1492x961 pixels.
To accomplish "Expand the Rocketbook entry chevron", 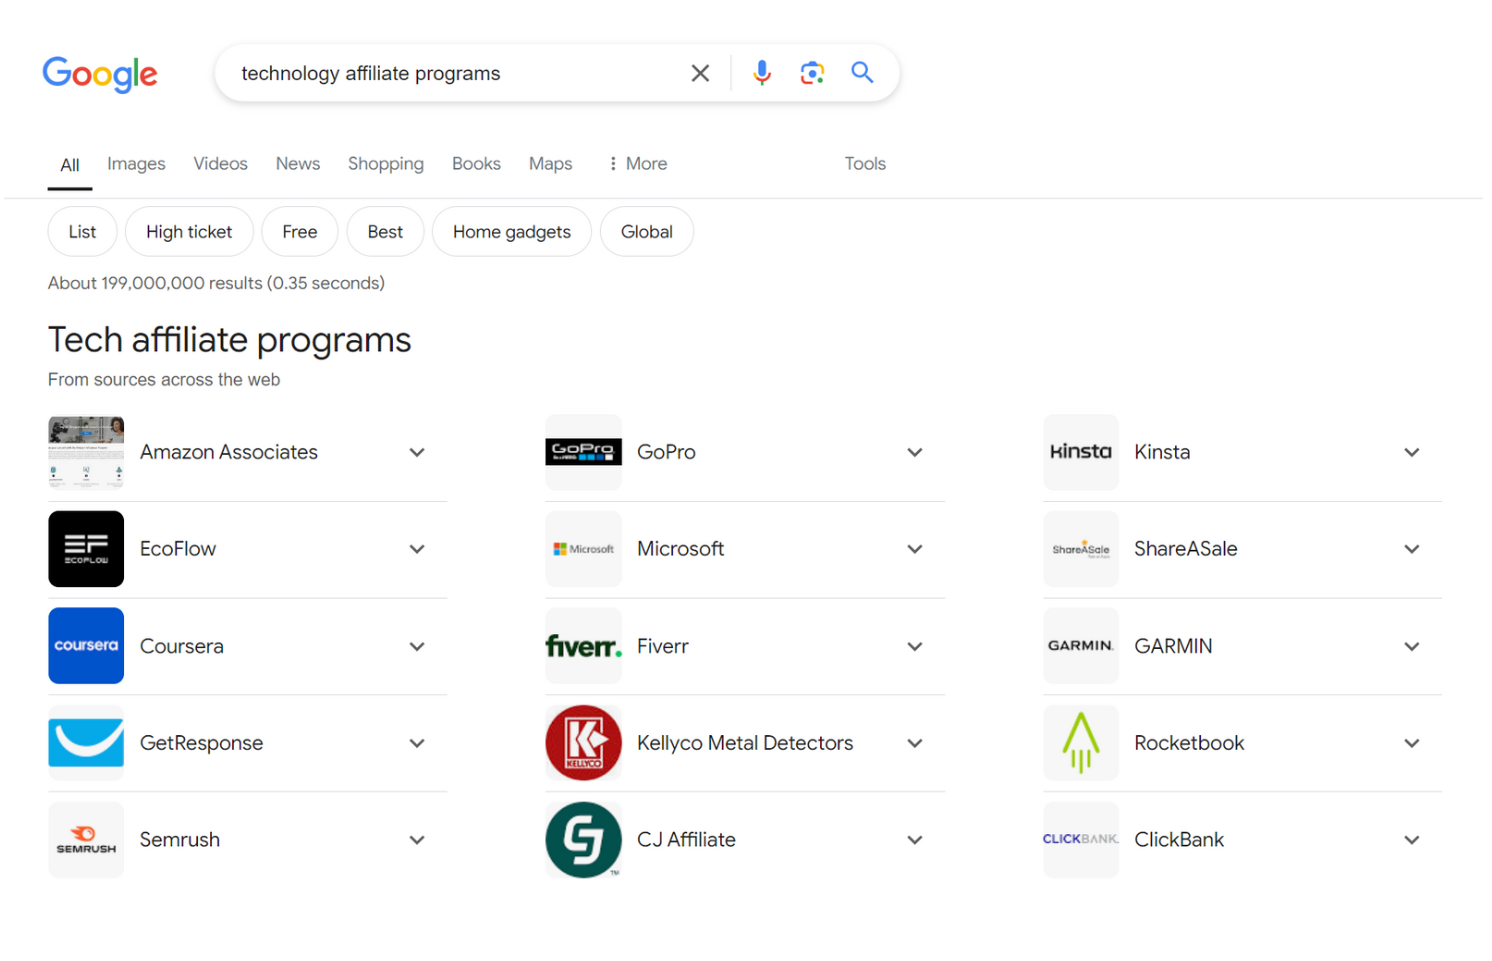I will (x=1411, y=743).
